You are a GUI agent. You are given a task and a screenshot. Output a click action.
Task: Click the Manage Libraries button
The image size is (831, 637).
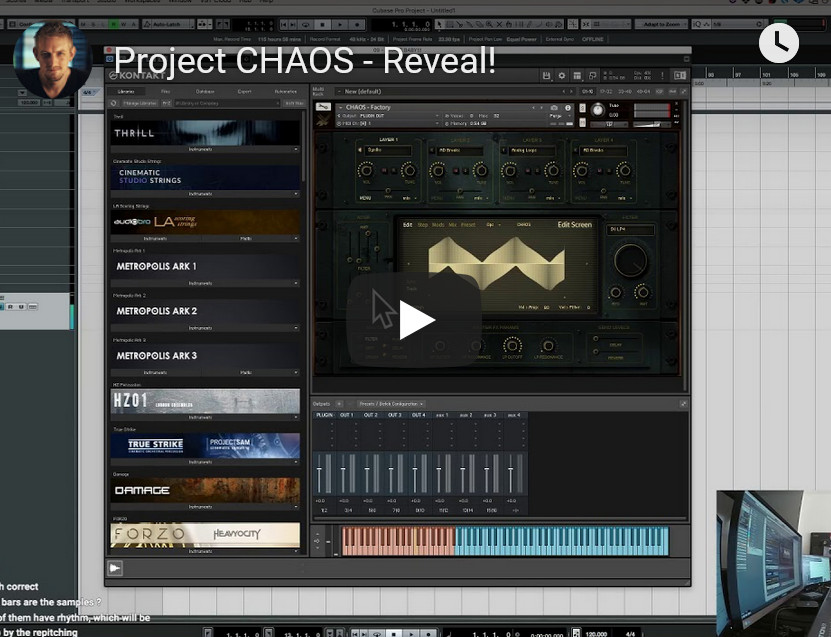pos(140,103)
